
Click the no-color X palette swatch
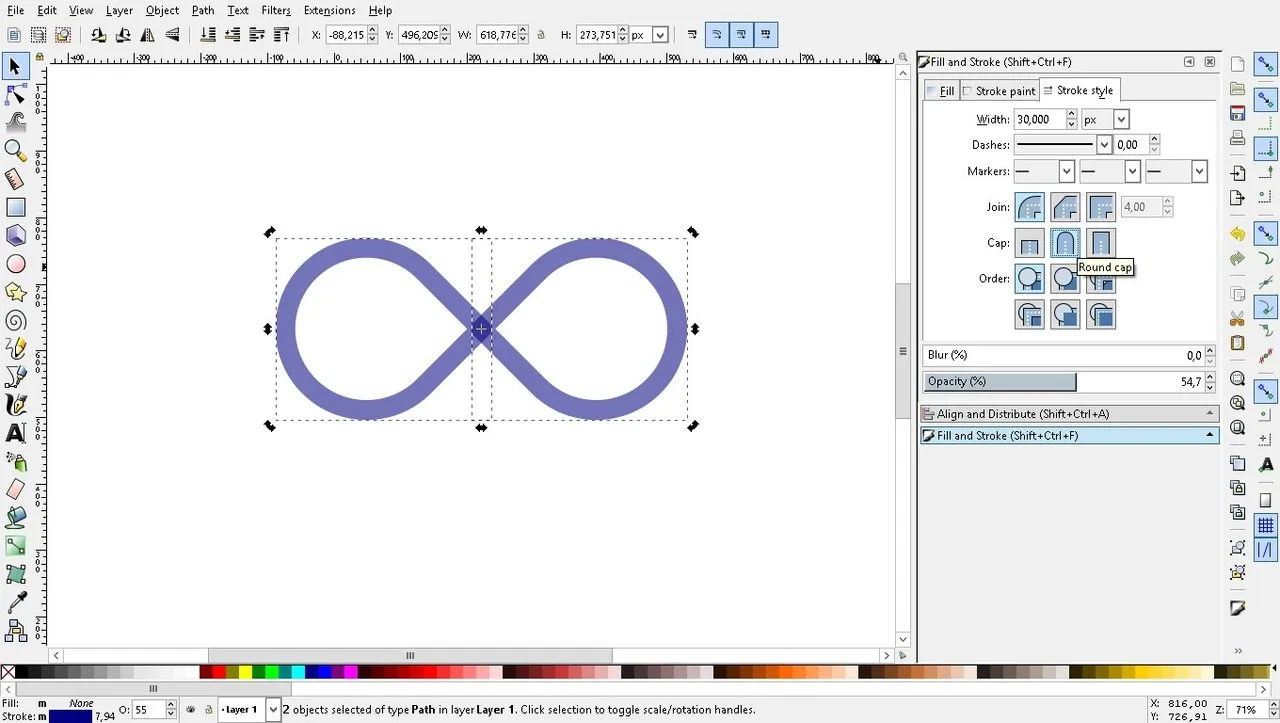8,673
